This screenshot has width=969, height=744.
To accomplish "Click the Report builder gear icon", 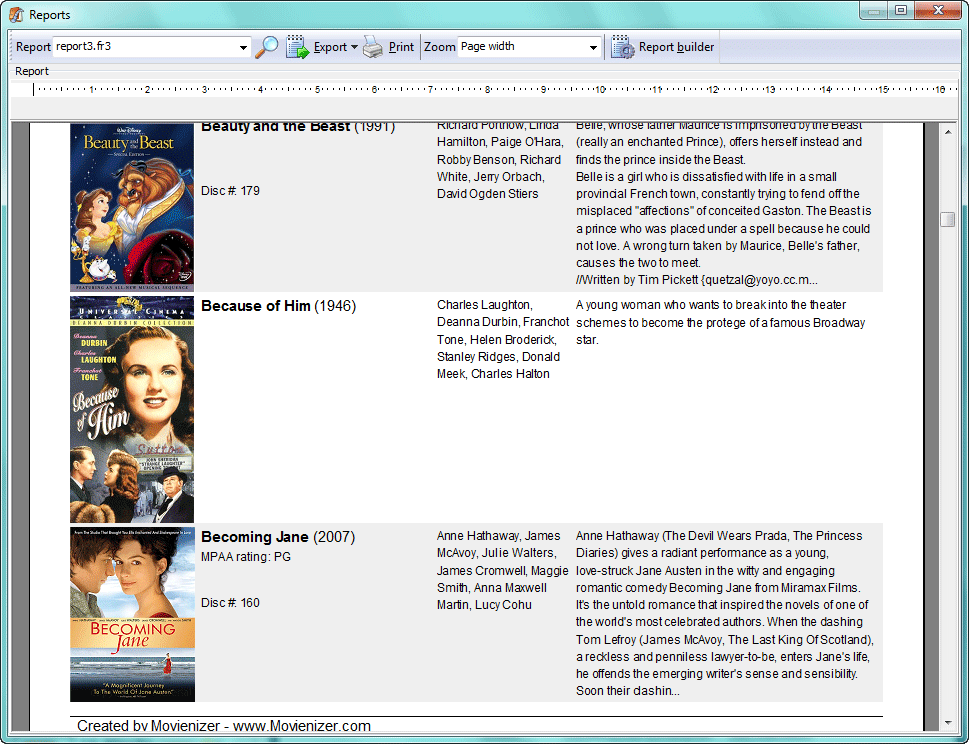I will click(622, 47).
